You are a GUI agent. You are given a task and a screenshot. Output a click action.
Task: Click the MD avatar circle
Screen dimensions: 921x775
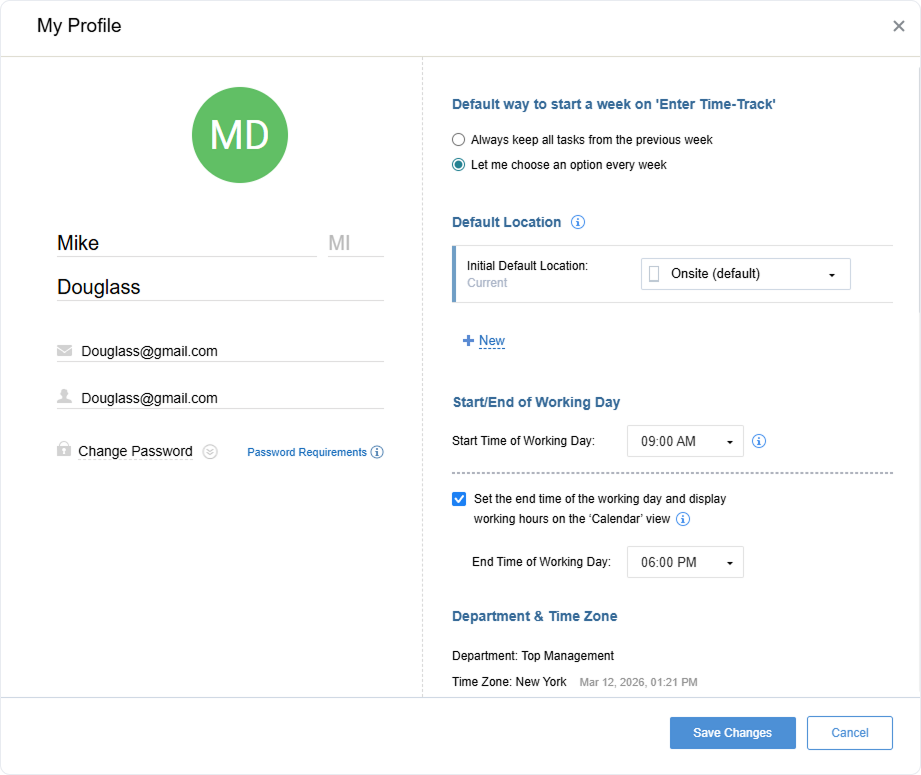[x=240, y=134]
